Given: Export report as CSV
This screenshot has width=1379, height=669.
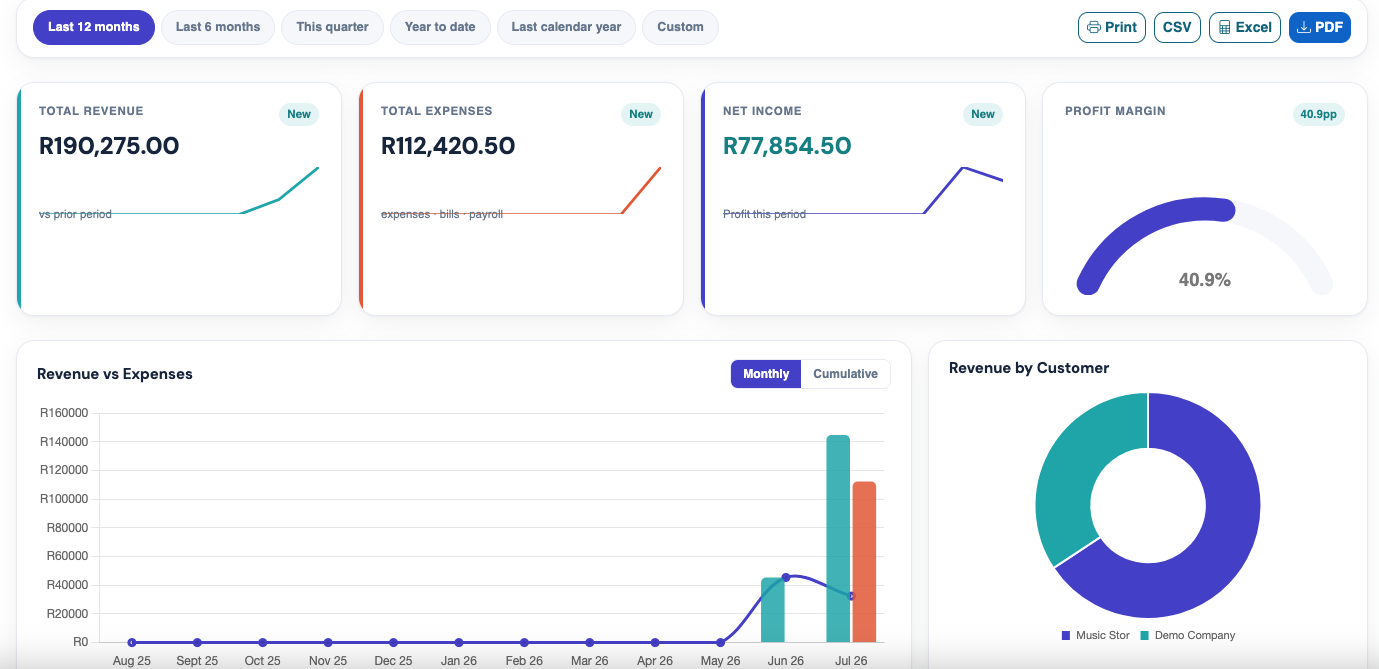Looking at the screenshot, I should point(1177,27).
